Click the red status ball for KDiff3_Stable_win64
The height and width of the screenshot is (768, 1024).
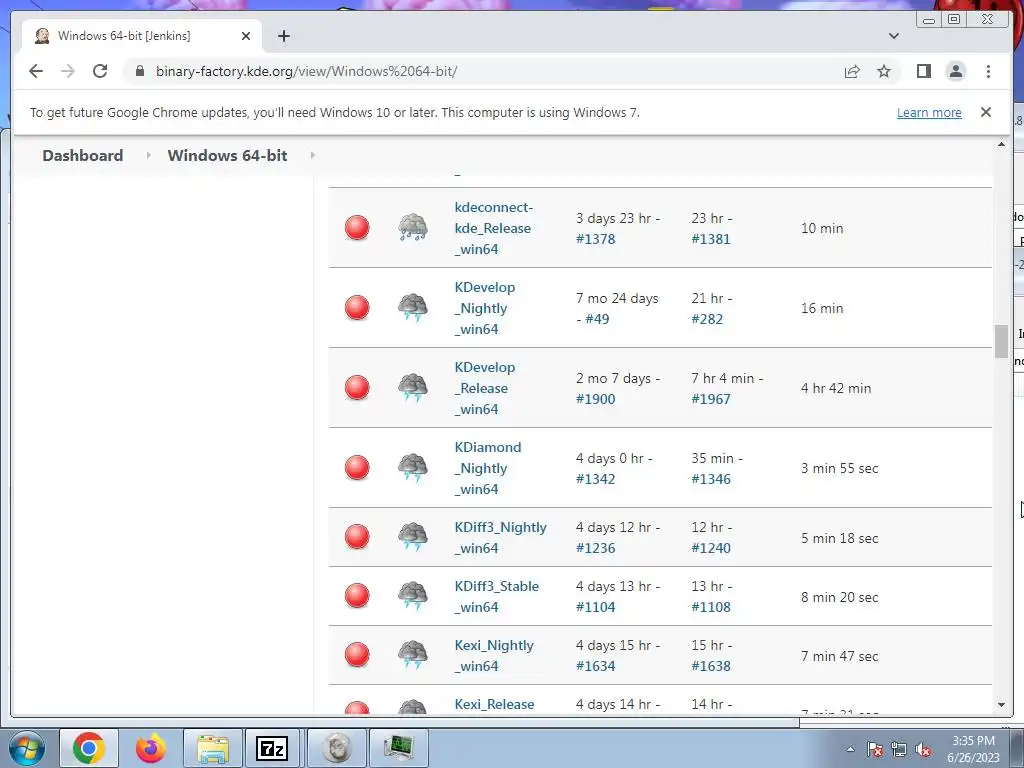click(x=357, y=596)
